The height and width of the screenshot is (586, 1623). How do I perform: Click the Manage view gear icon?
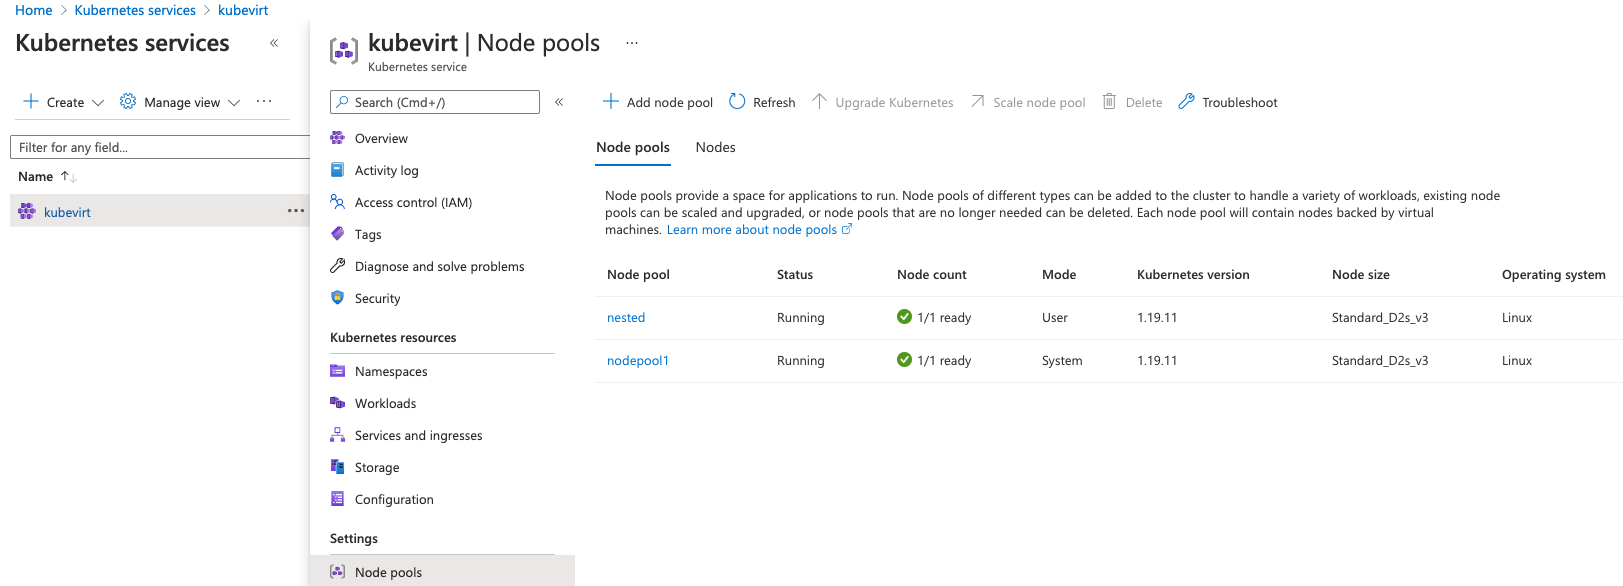[x=128, y=101]
